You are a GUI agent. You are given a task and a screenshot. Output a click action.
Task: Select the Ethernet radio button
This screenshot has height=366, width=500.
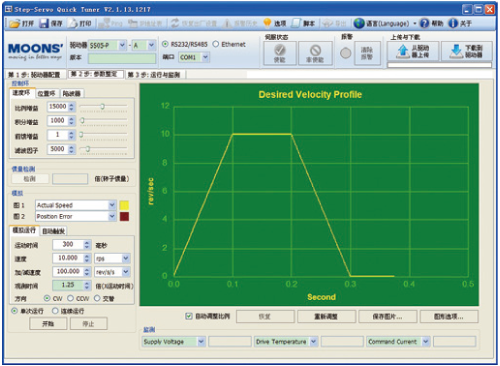coord(216,44)
